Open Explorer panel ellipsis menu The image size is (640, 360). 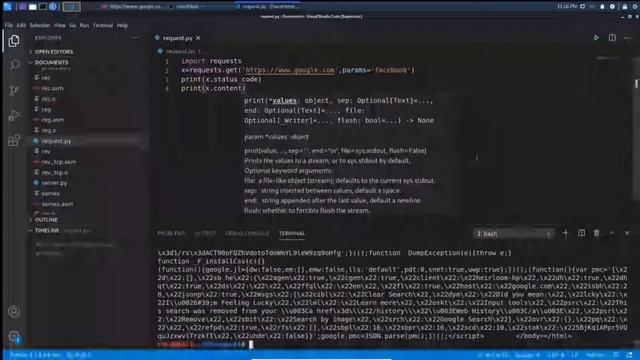pos(135,38)
